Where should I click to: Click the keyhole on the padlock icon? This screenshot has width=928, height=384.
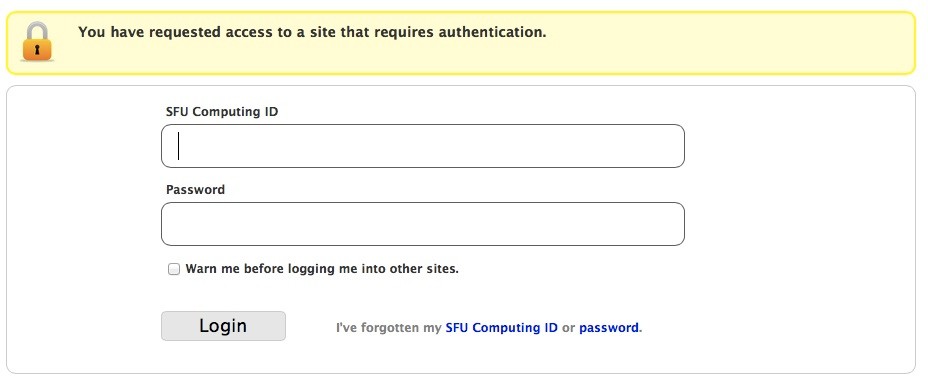(37, 50)
